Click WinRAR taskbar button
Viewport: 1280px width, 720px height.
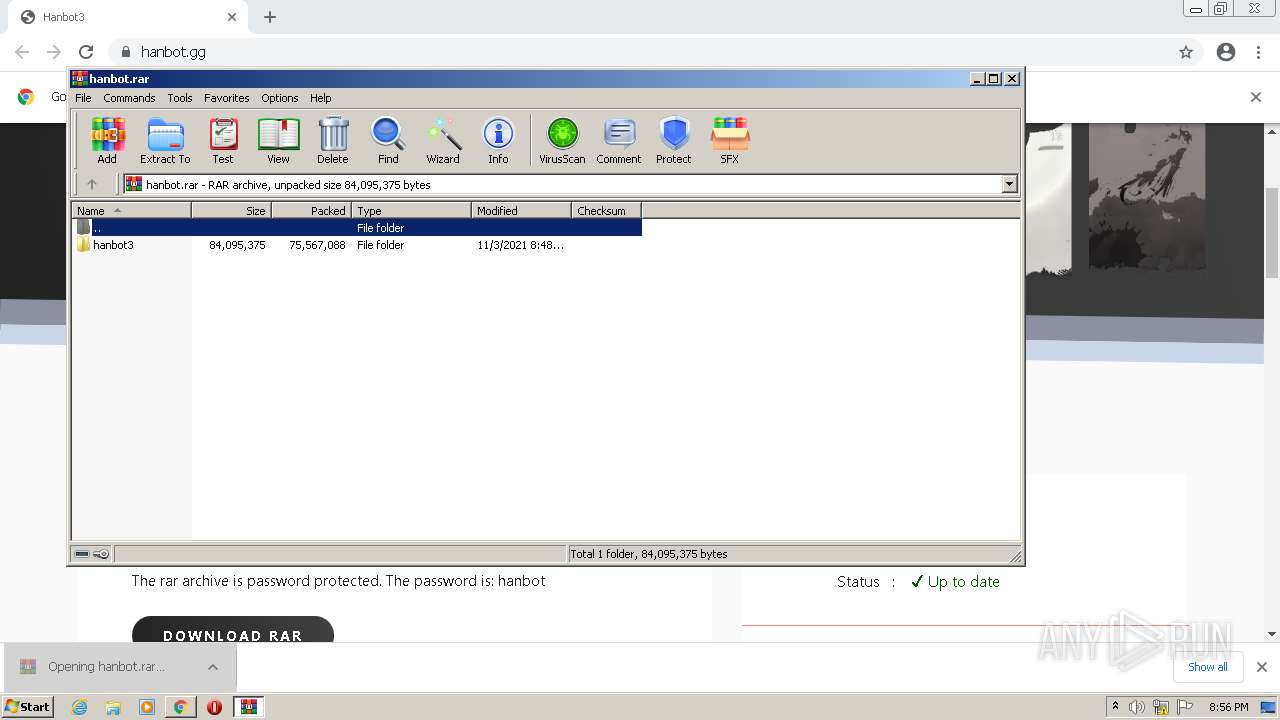pyautogui.click(x=248, y=707)
